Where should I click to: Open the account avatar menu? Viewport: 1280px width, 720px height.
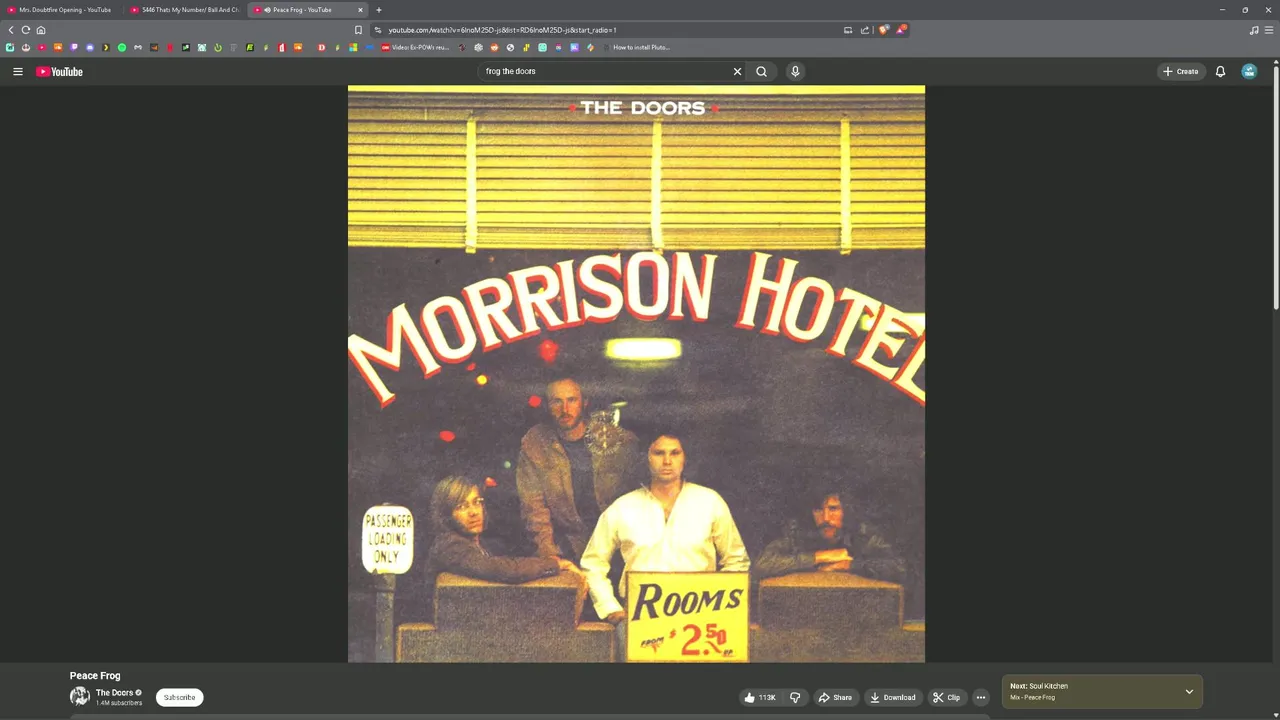tap(1249, 71)
